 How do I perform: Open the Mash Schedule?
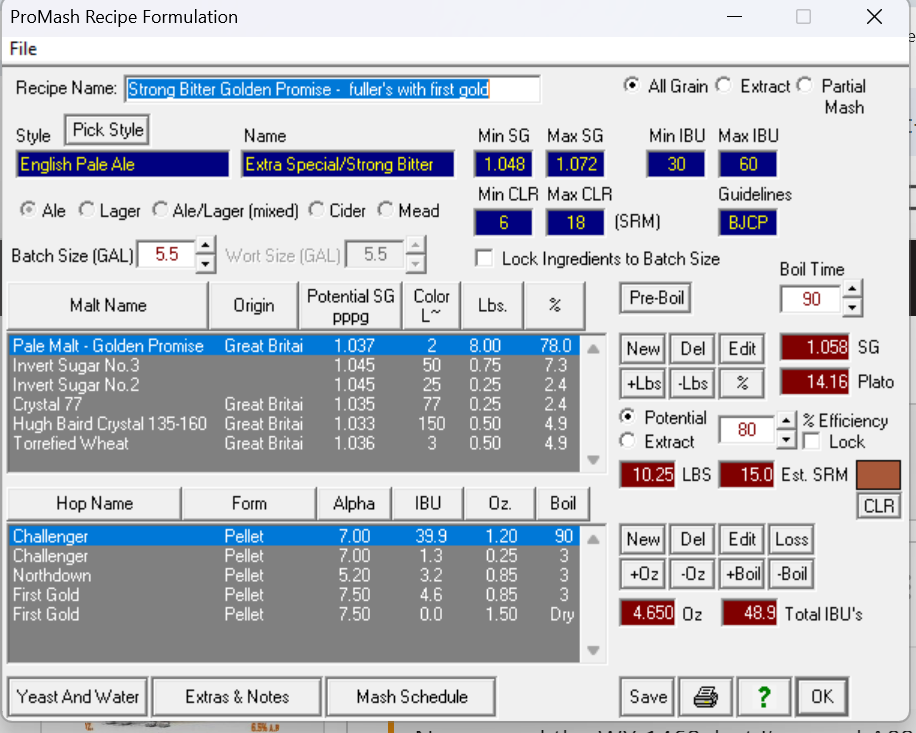412,696
